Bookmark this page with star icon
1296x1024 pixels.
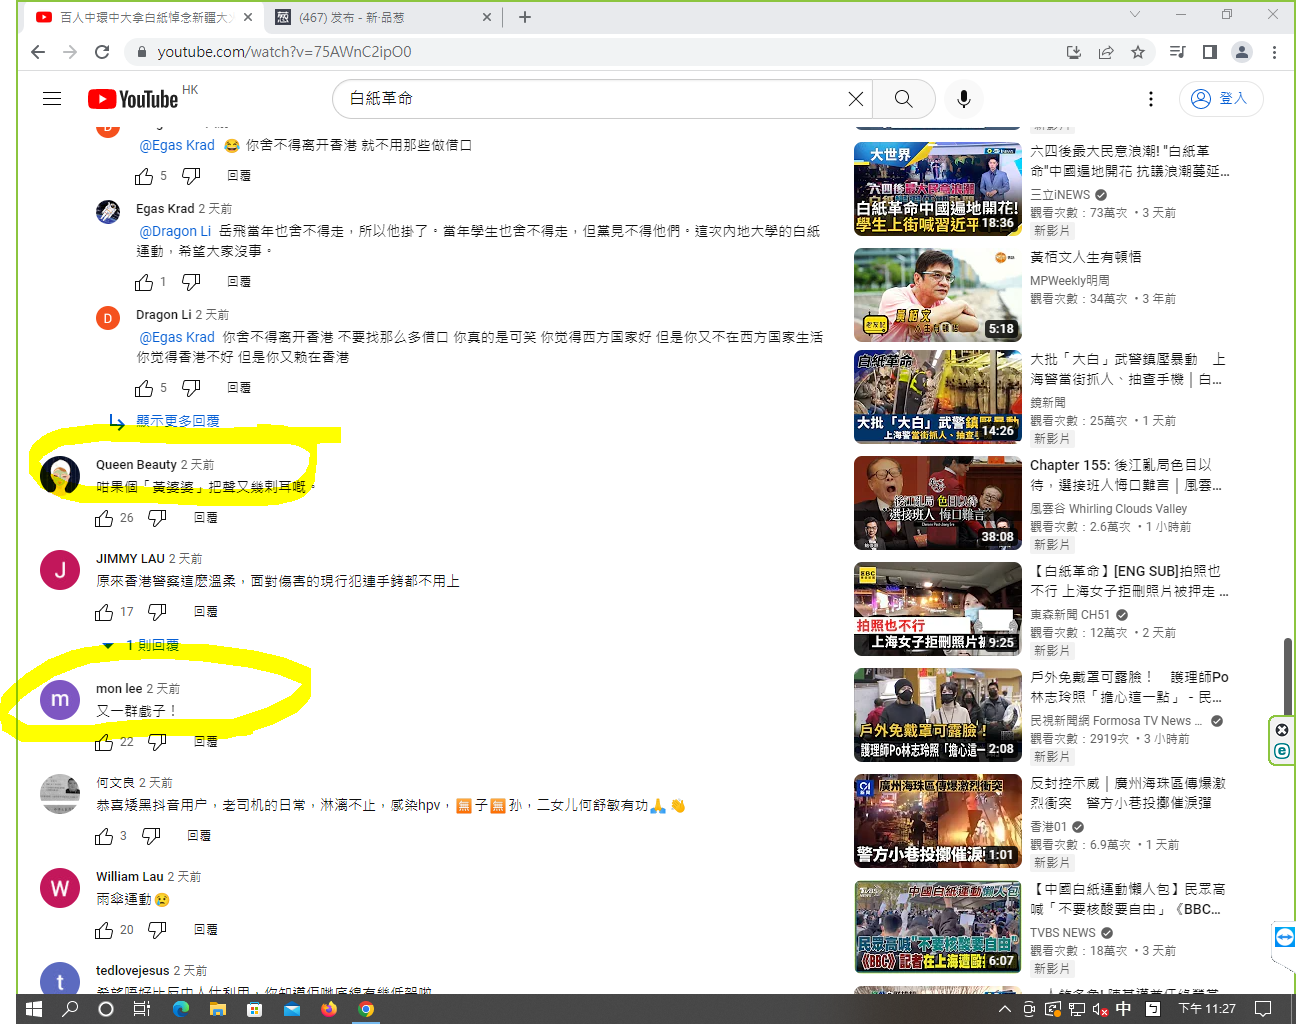point(1138,52)
